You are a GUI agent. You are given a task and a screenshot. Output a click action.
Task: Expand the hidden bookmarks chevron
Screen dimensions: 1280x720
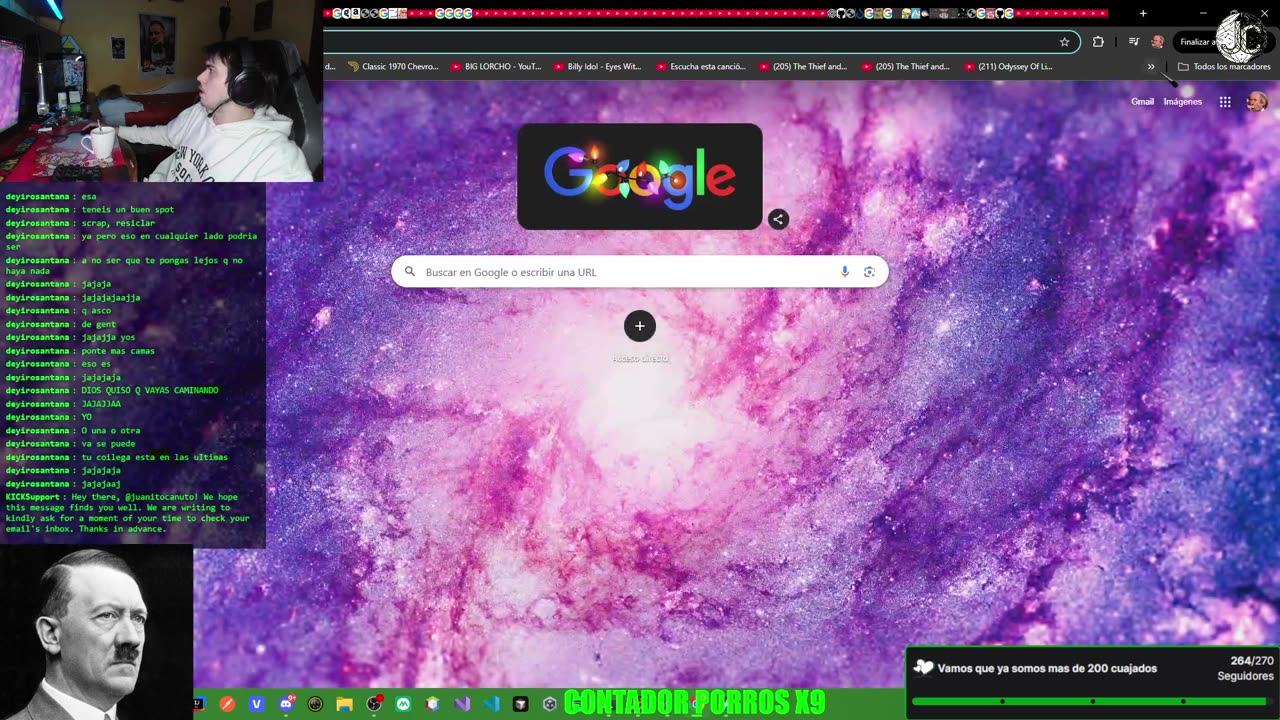click(1151, 67)
